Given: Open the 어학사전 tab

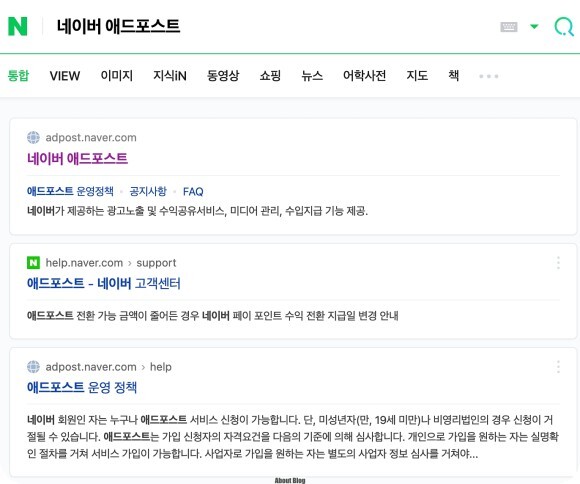Looking at the screenshot, I should coord(364,75).
